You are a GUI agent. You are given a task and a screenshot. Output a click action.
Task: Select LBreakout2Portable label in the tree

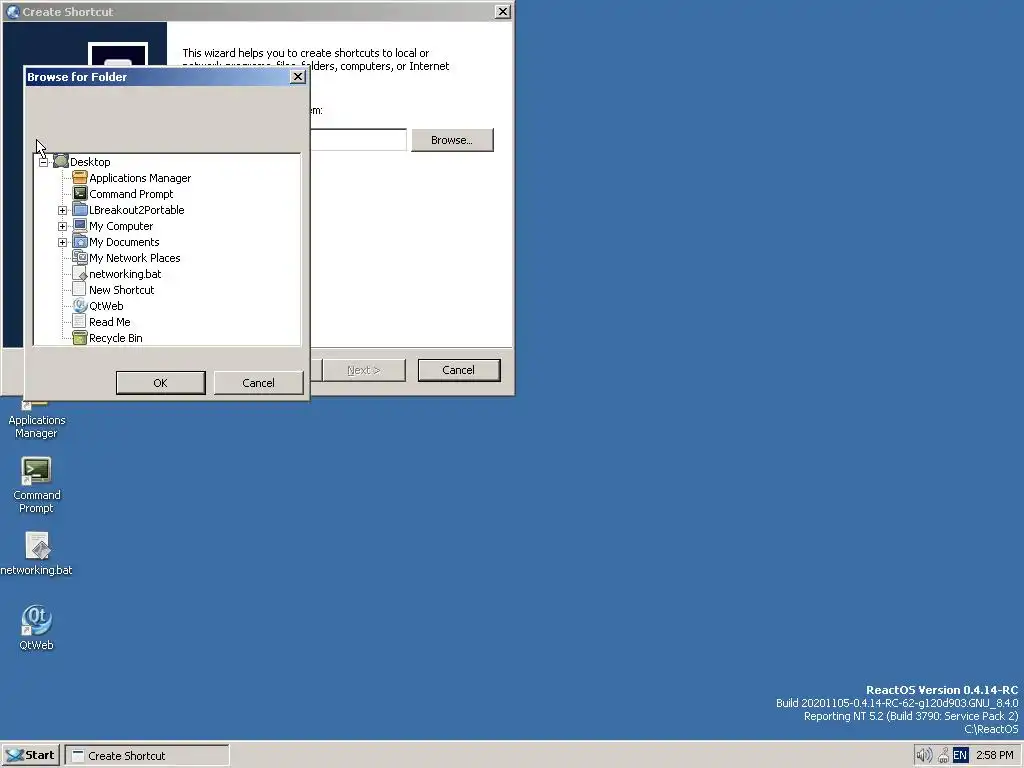click(136, 210)
